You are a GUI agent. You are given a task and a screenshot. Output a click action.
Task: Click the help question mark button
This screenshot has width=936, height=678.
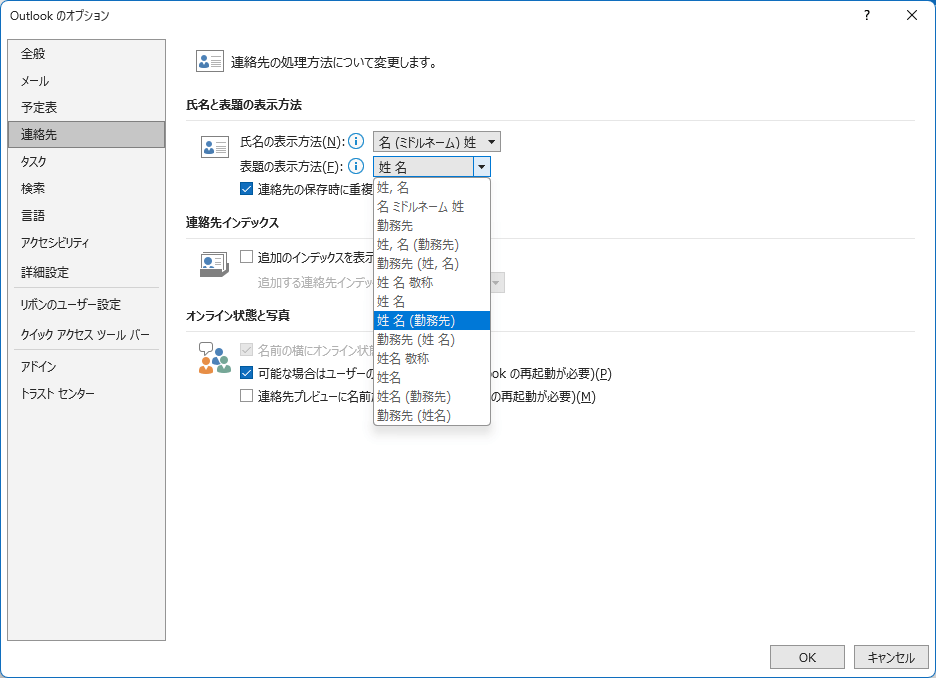(x=867, y=16)
